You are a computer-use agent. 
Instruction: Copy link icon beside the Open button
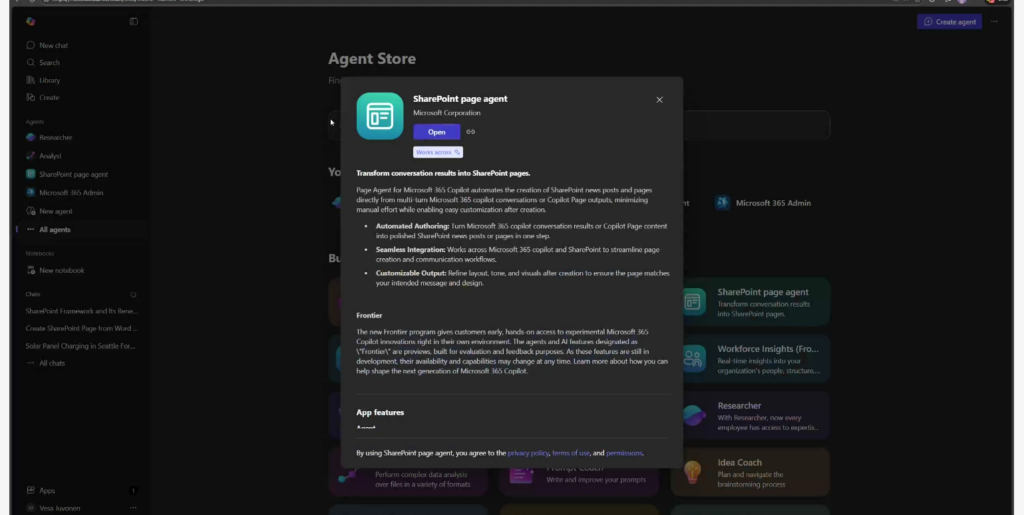(470, 132)
